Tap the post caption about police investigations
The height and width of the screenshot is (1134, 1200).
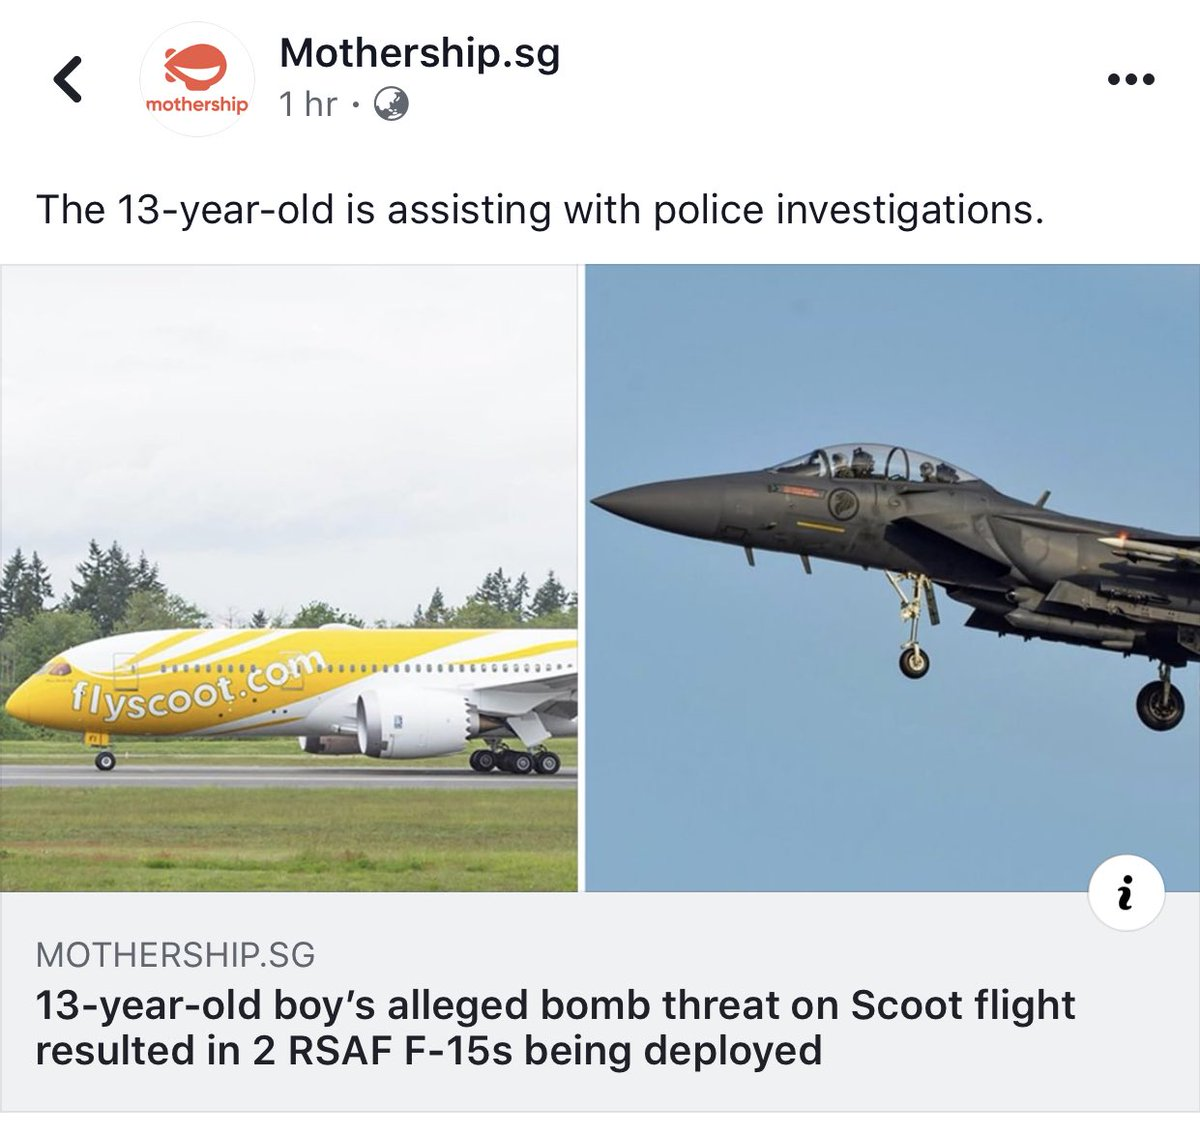tap(540, 210)
